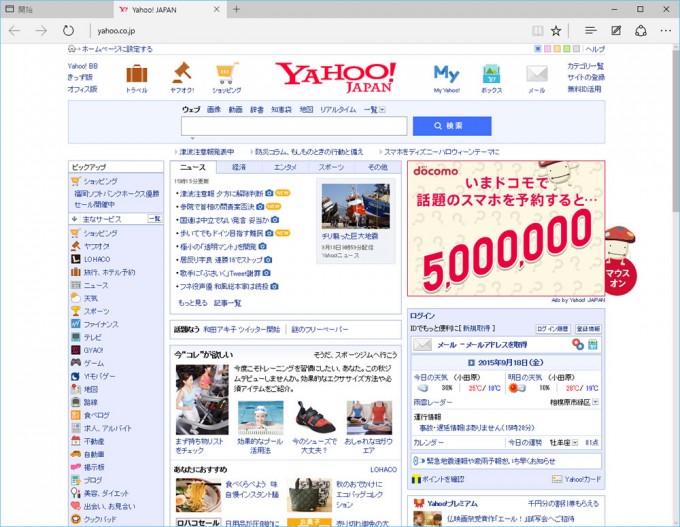Select the 知恵袋 search tab
This screenshot has width=680, height=527.
pyautogui.click(x=281, y=110)
